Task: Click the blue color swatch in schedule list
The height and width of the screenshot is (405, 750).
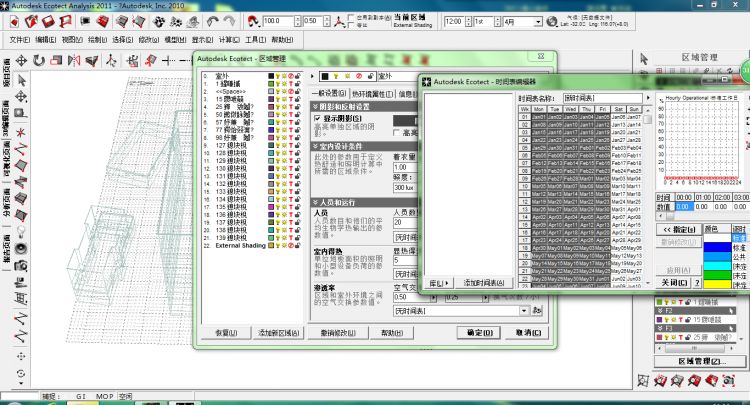Action: pyautogui.click(x=717, y=248)
